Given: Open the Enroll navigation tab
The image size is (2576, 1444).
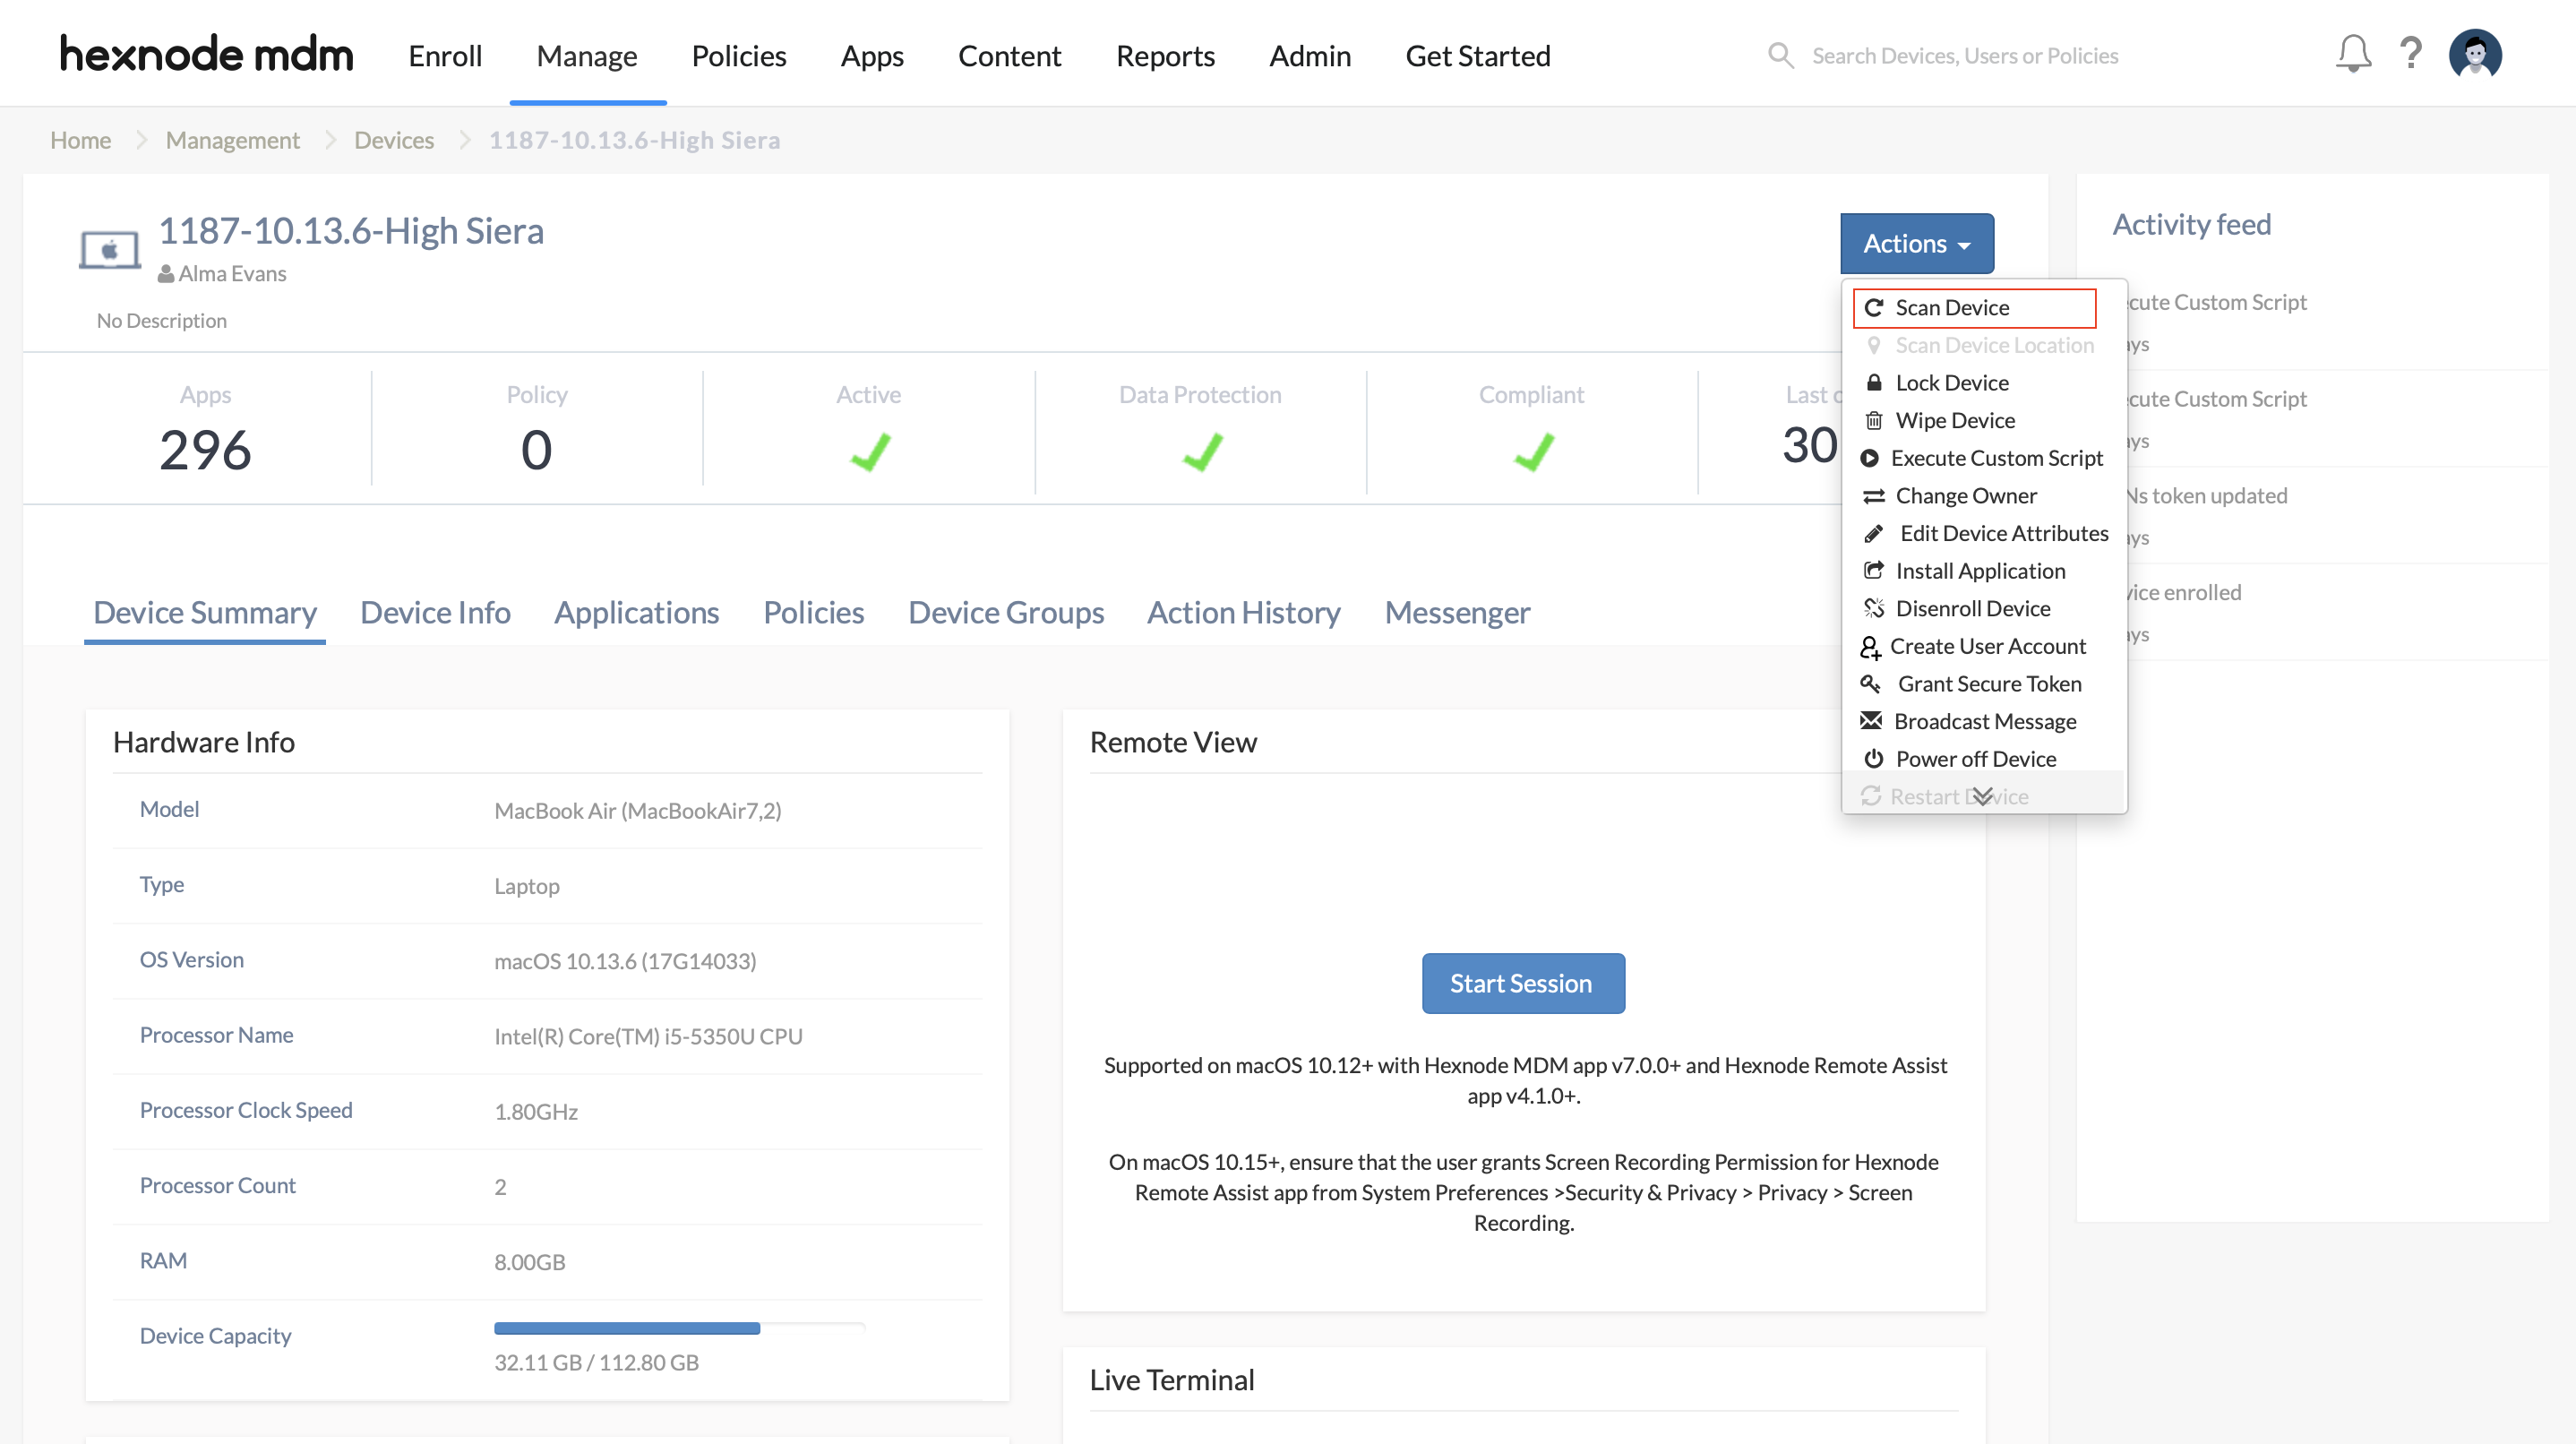Looking at the screenshot, I should [x=445, y=56].
